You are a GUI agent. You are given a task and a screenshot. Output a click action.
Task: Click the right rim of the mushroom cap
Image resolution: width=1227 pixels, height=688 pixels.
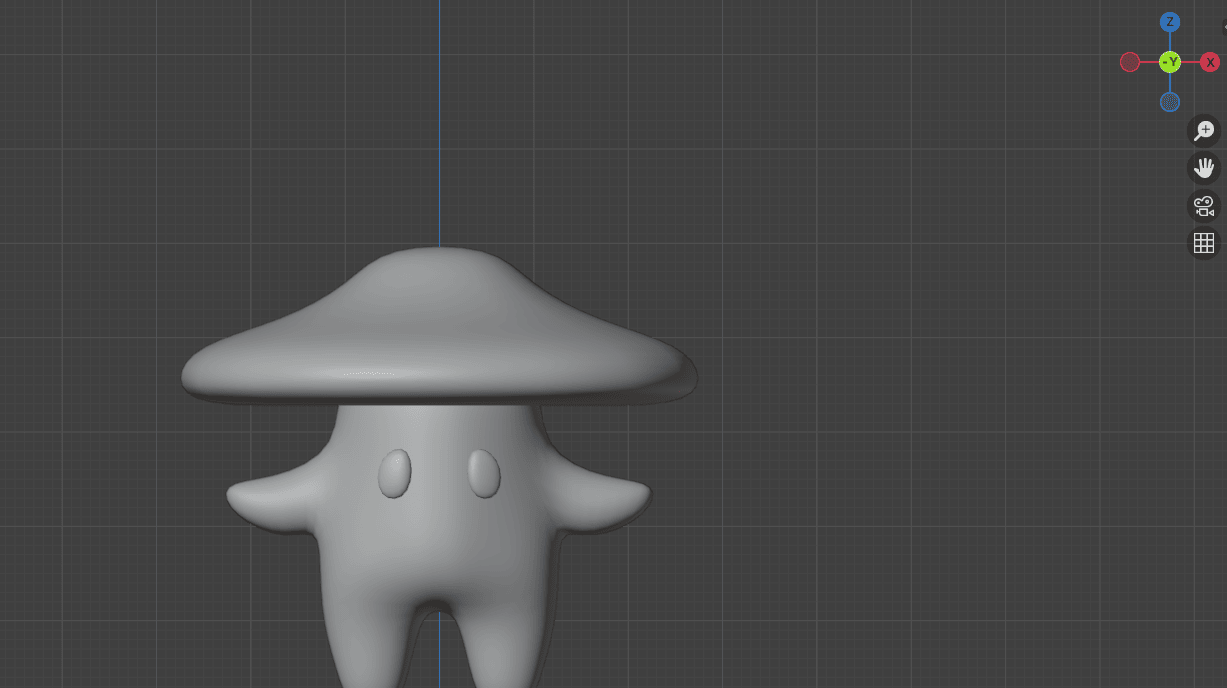click(x=670, y=375)
